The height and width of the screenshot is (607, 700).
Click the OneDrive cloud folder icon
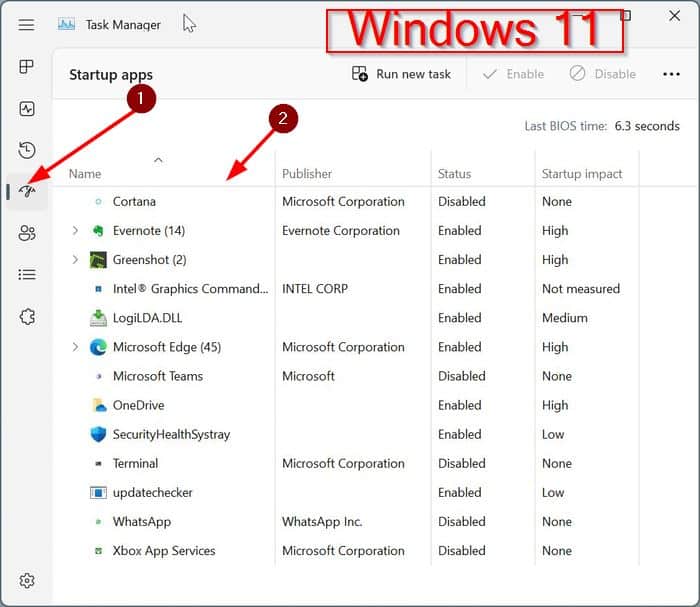99,405
